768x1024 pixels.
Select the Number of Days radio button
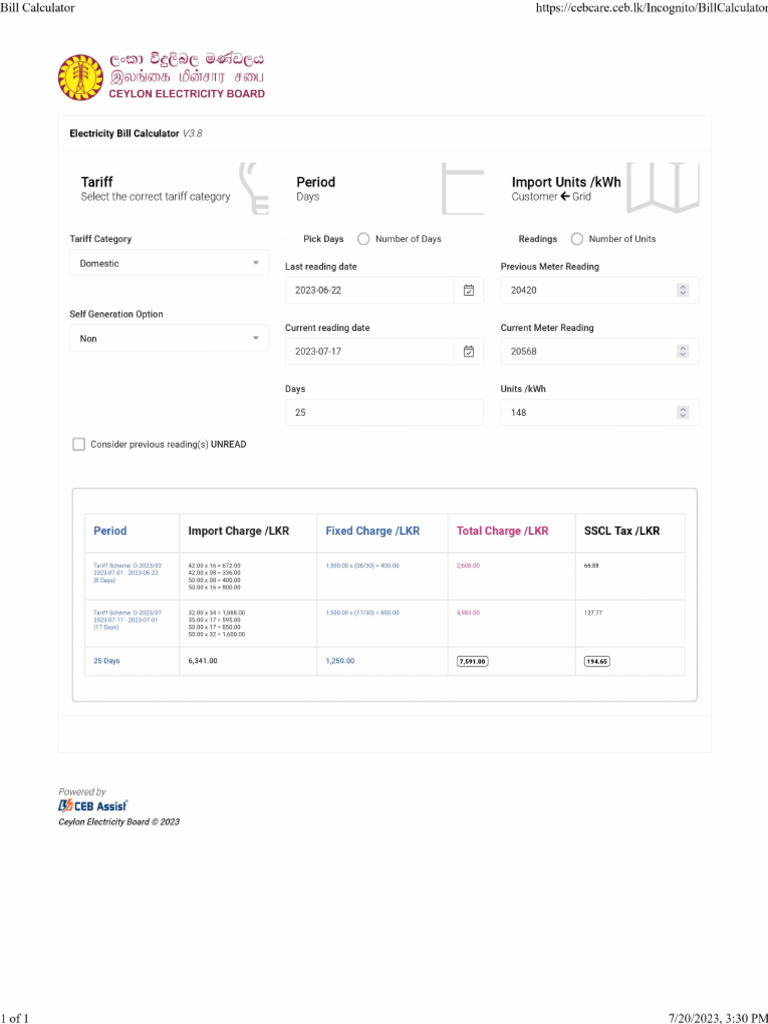pyautogui.click(x=363, y=239)
